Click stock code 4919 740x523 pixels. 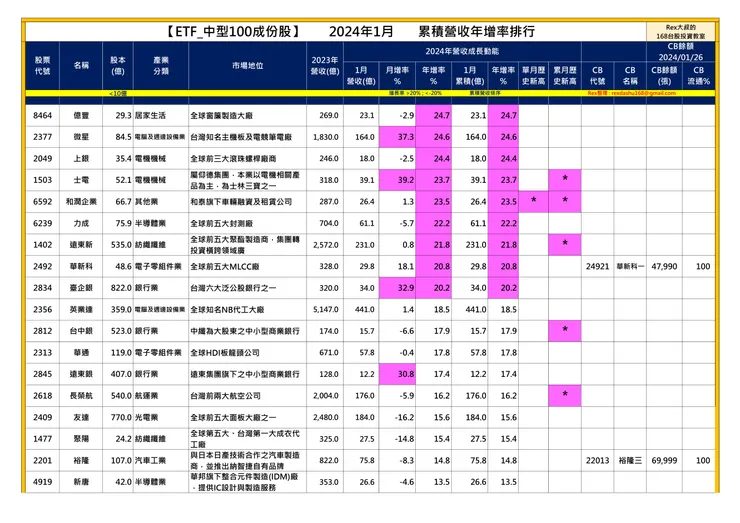(42, 482)
